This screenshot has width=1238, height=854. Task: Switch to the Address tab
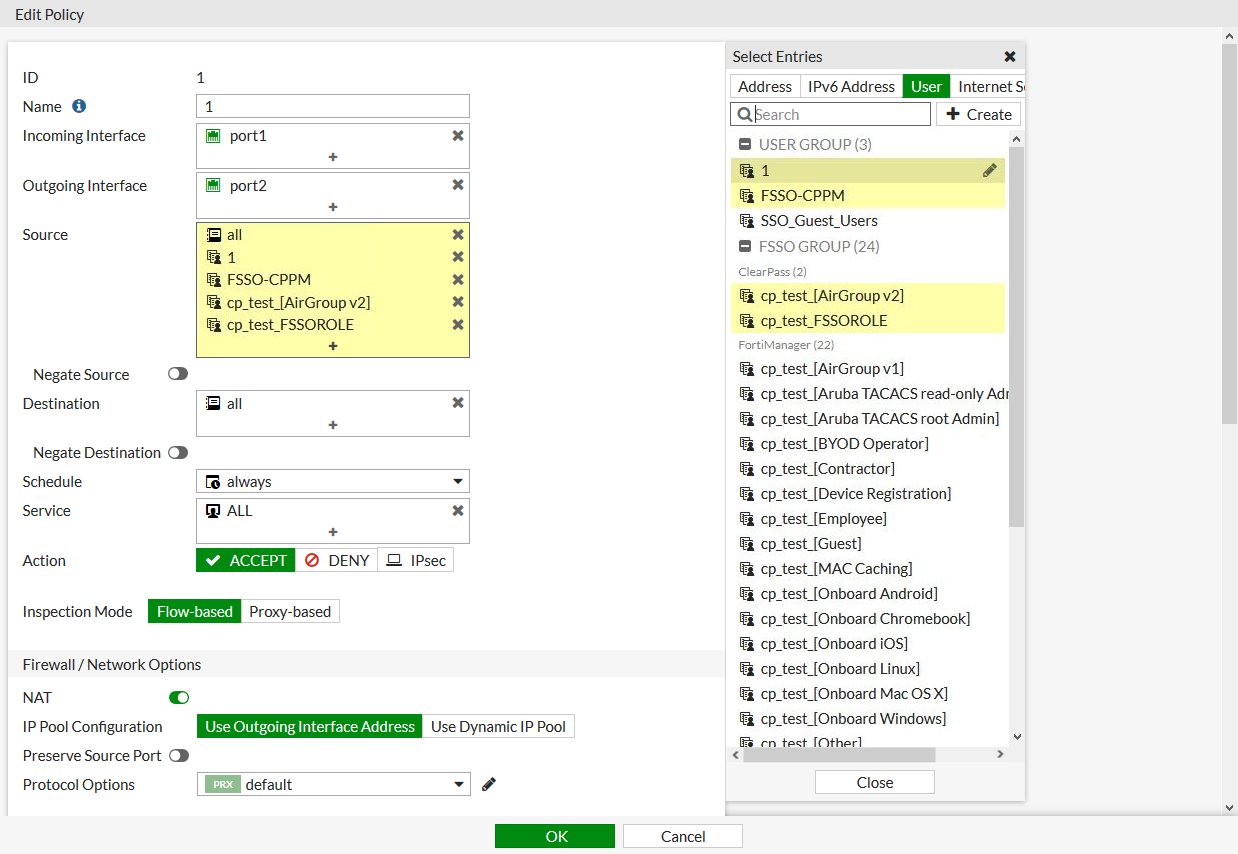pos(765,86)
